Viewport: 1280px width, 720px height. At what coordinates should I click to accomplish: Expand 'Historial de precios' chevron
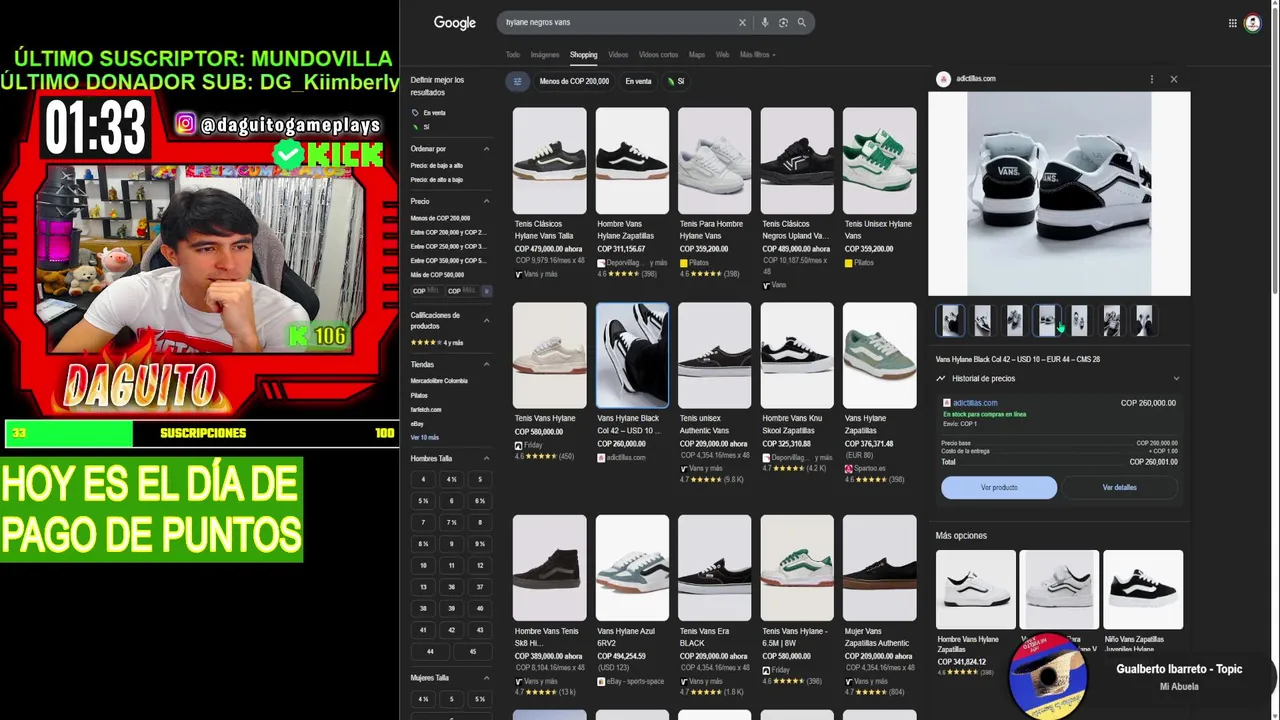1176,379
